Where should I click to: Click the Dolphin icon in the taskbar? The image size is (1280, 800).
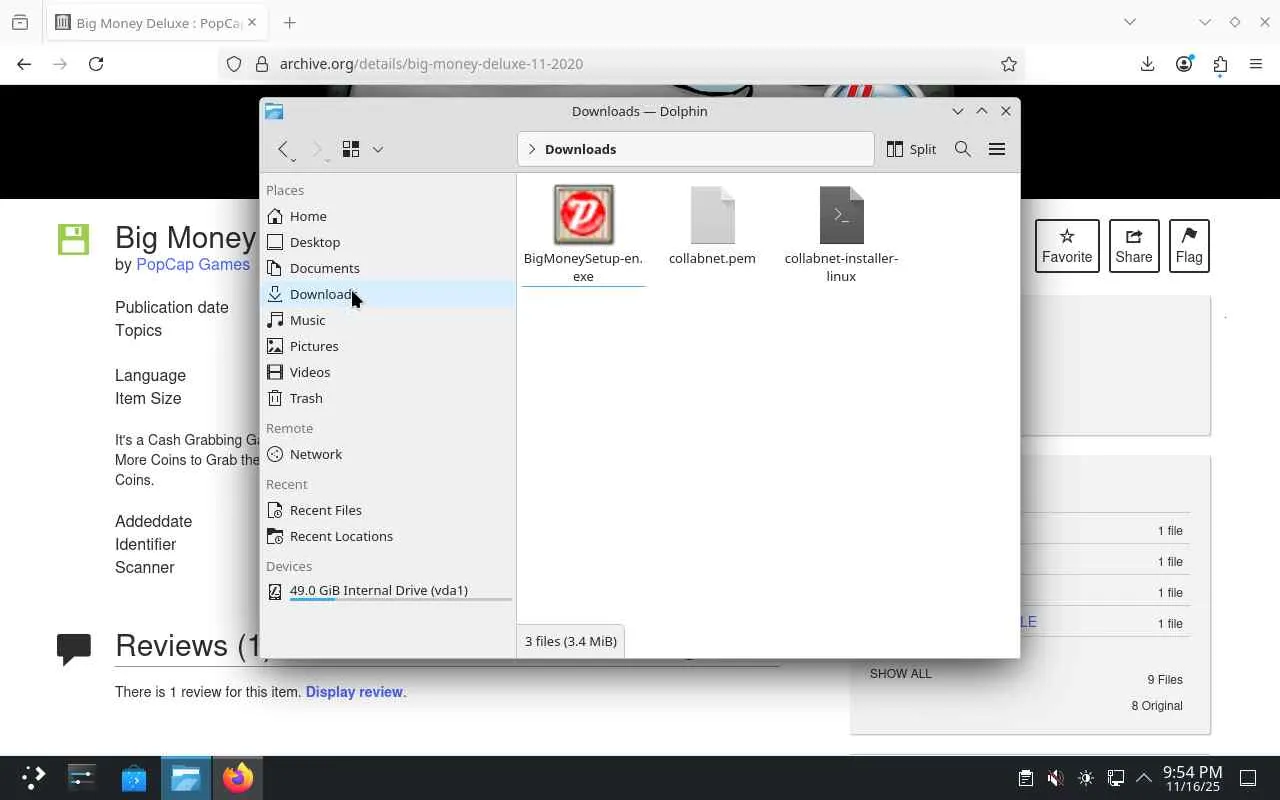click(186, 777)
